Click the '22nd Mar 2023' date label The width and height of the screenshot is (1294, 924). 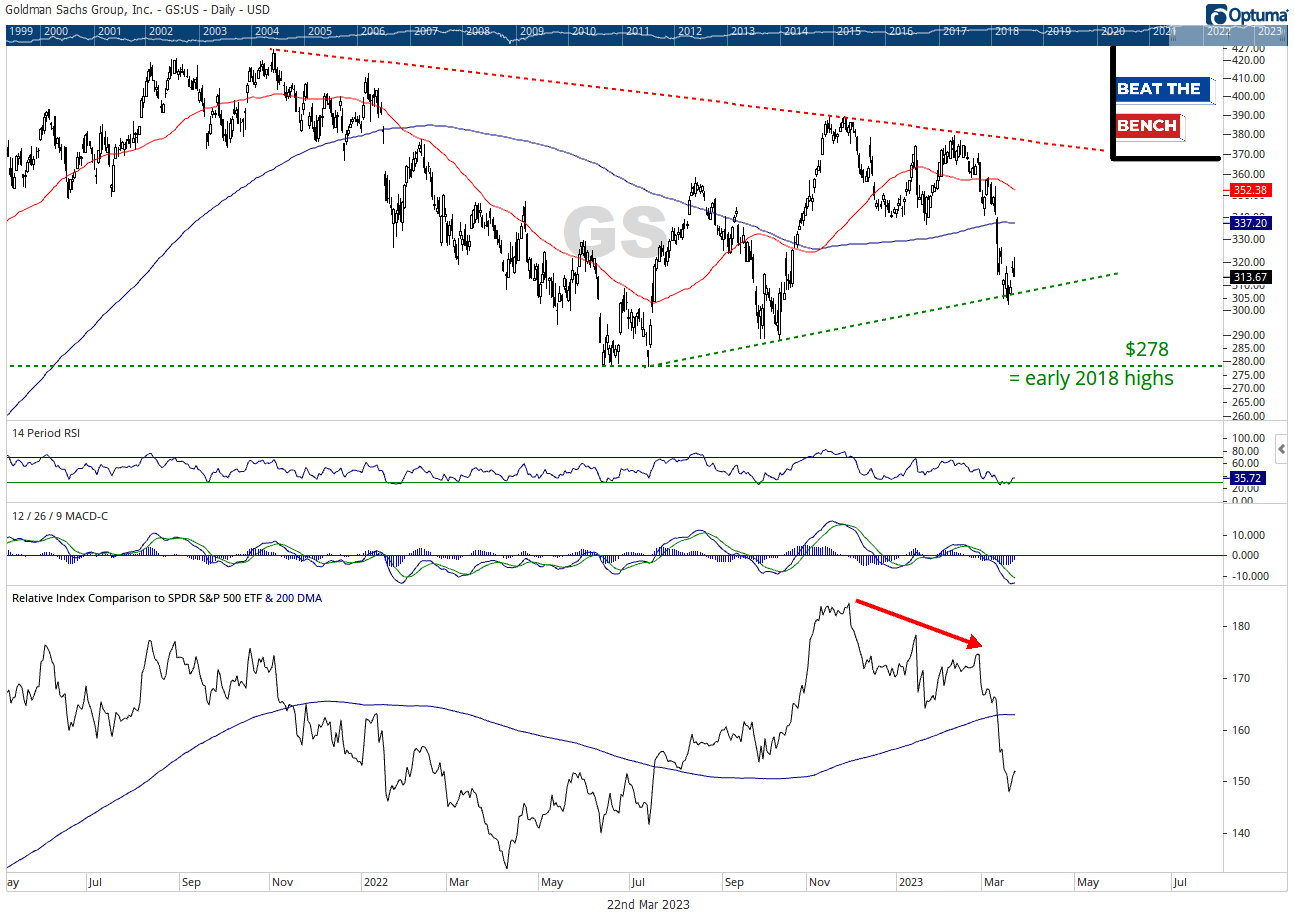646,904
